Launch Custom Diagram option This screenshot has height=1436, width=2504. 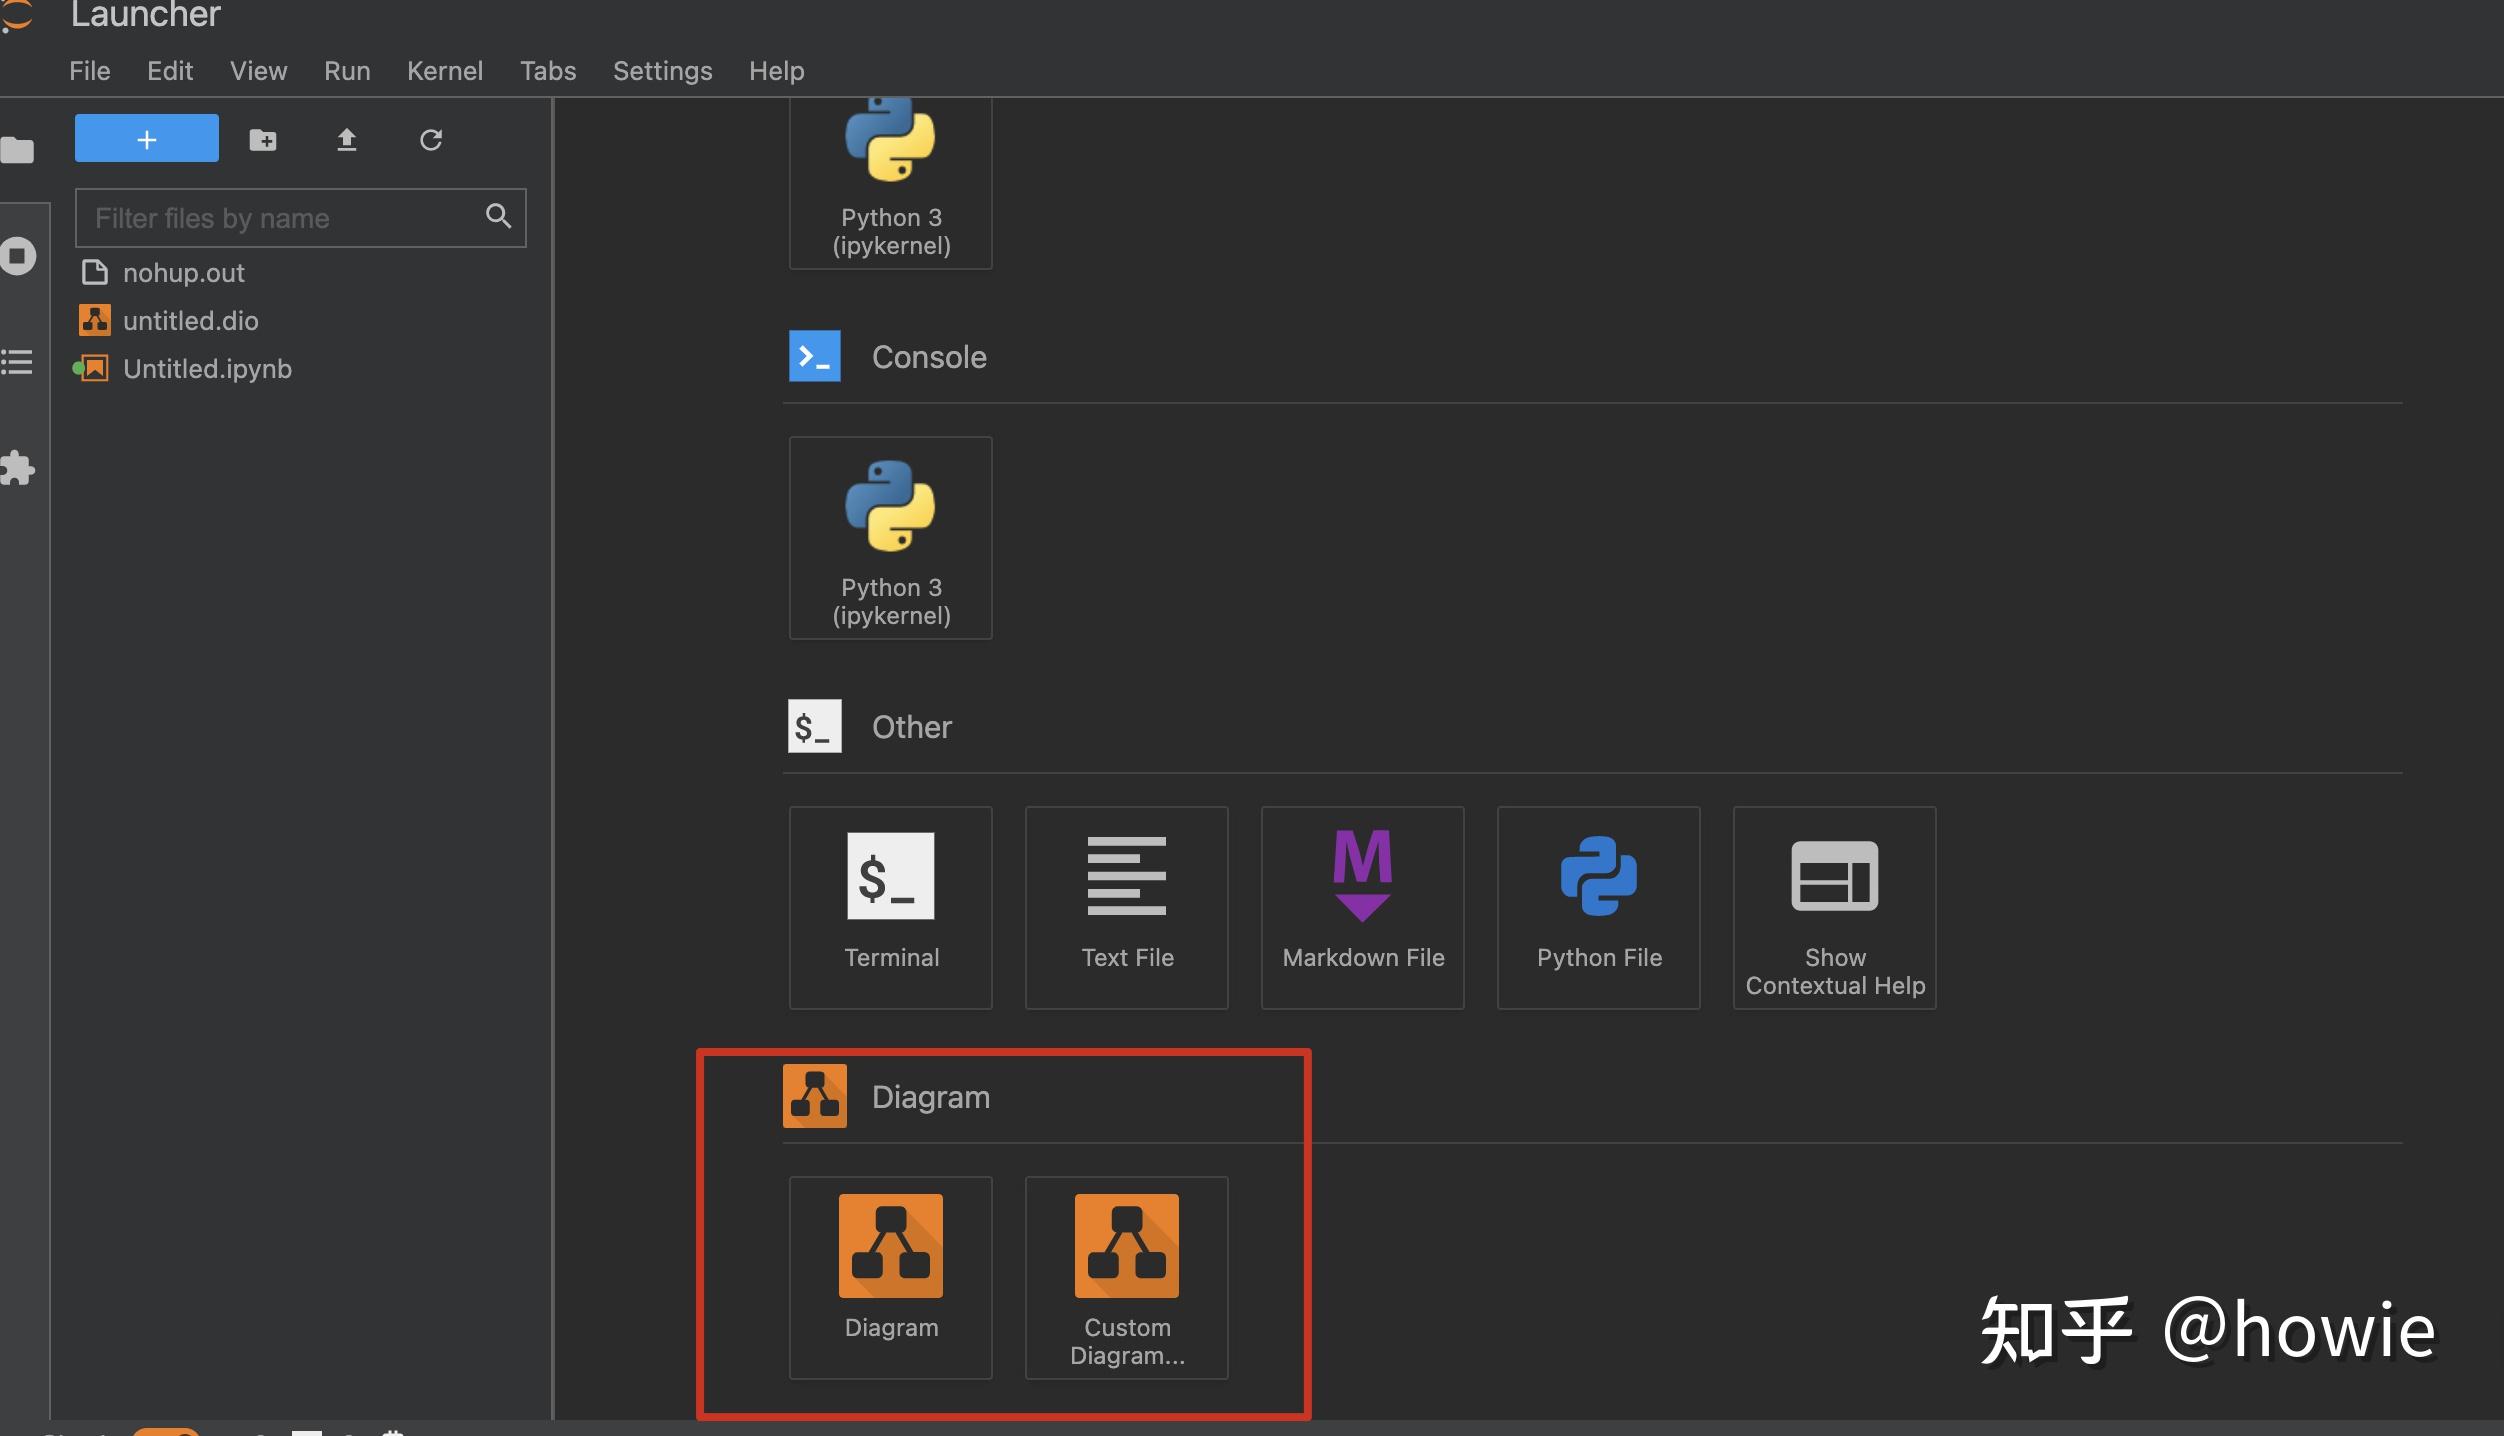(1127, 1277)
